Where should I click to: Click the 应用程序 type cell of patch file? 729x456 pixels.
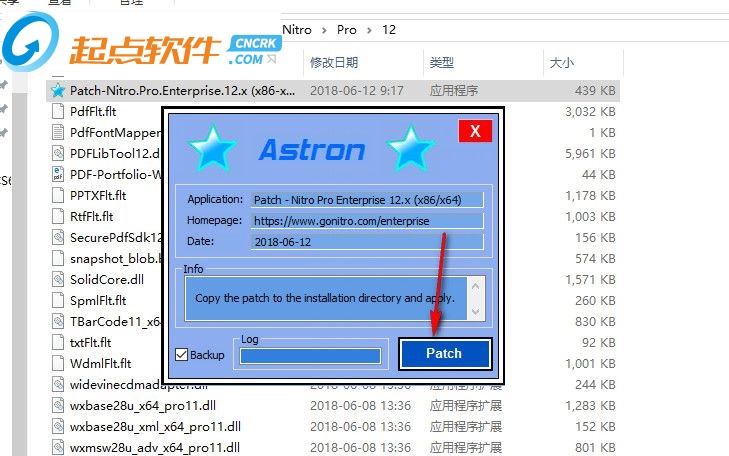click(454, 91)
